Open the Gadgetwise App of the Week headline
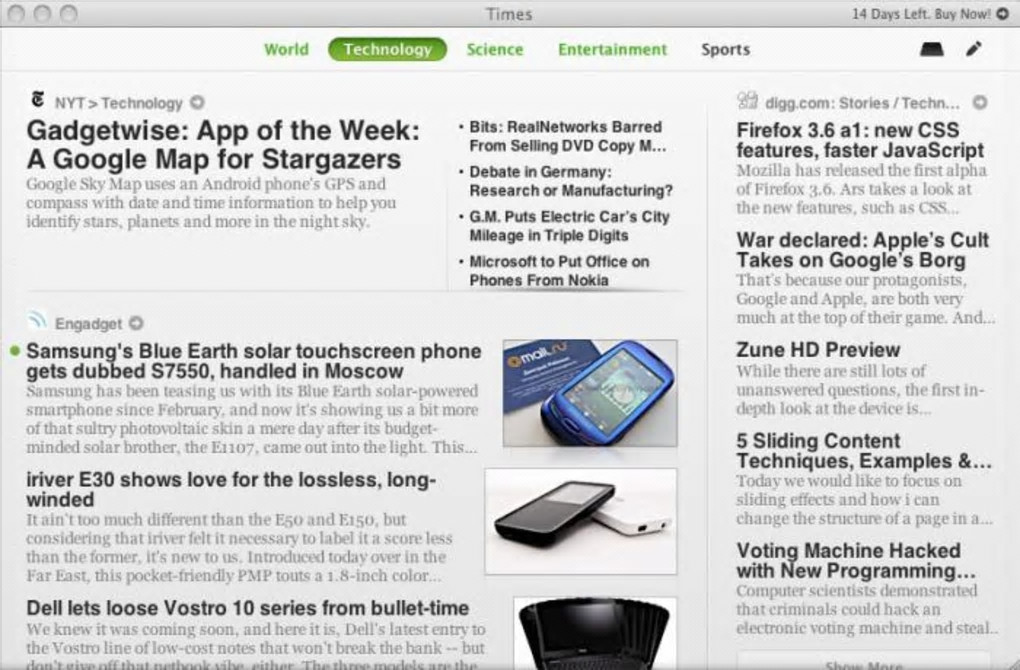1020x670 pixels. (x=223, y=144)
